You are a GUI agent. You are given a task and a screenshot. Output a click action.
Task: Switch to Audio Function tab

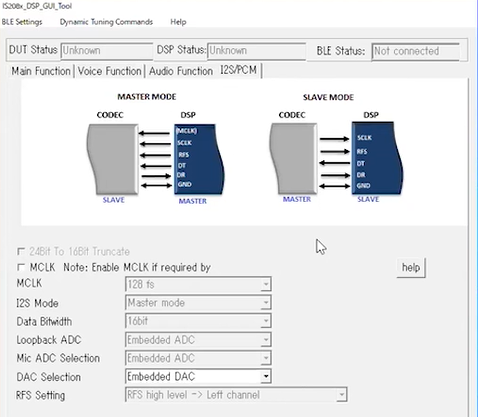[x=181, y=71]
